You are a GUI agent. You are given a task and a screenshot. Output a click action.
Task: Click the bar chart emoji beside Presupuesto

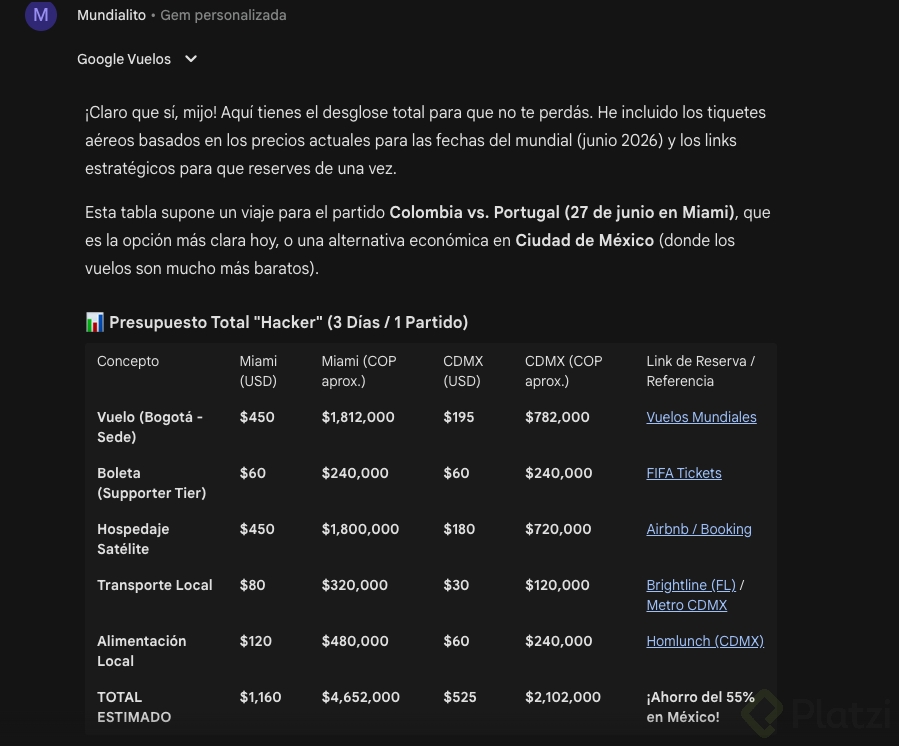95,322
